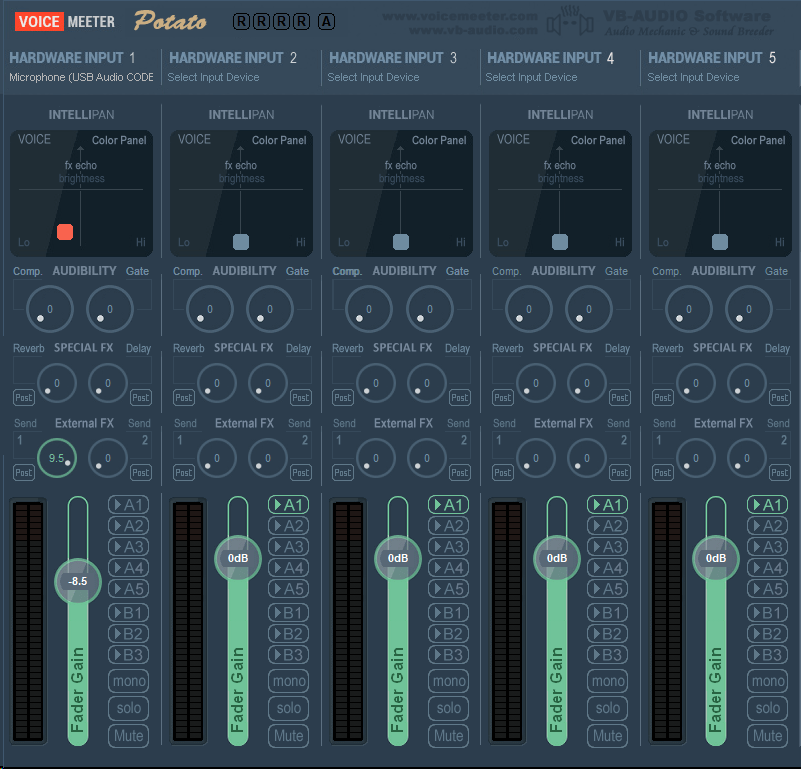
Task: Click the first R icon in header
Action: pos(241,21)
